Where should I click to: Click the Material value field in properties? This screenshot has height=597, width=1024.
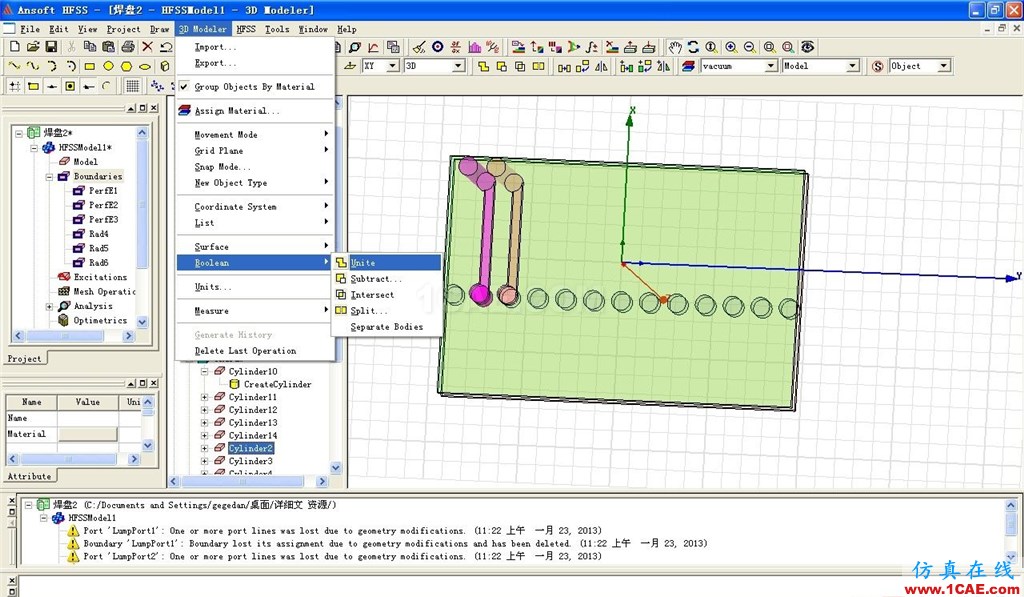[x=88, y=434]
